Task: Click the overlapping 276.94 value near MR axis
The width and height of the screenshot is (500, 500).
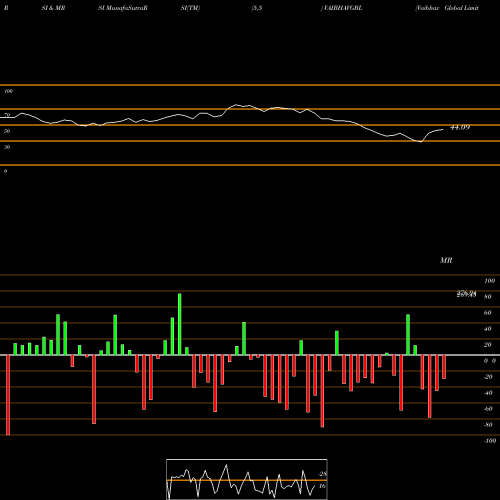Action: (466, 293)
